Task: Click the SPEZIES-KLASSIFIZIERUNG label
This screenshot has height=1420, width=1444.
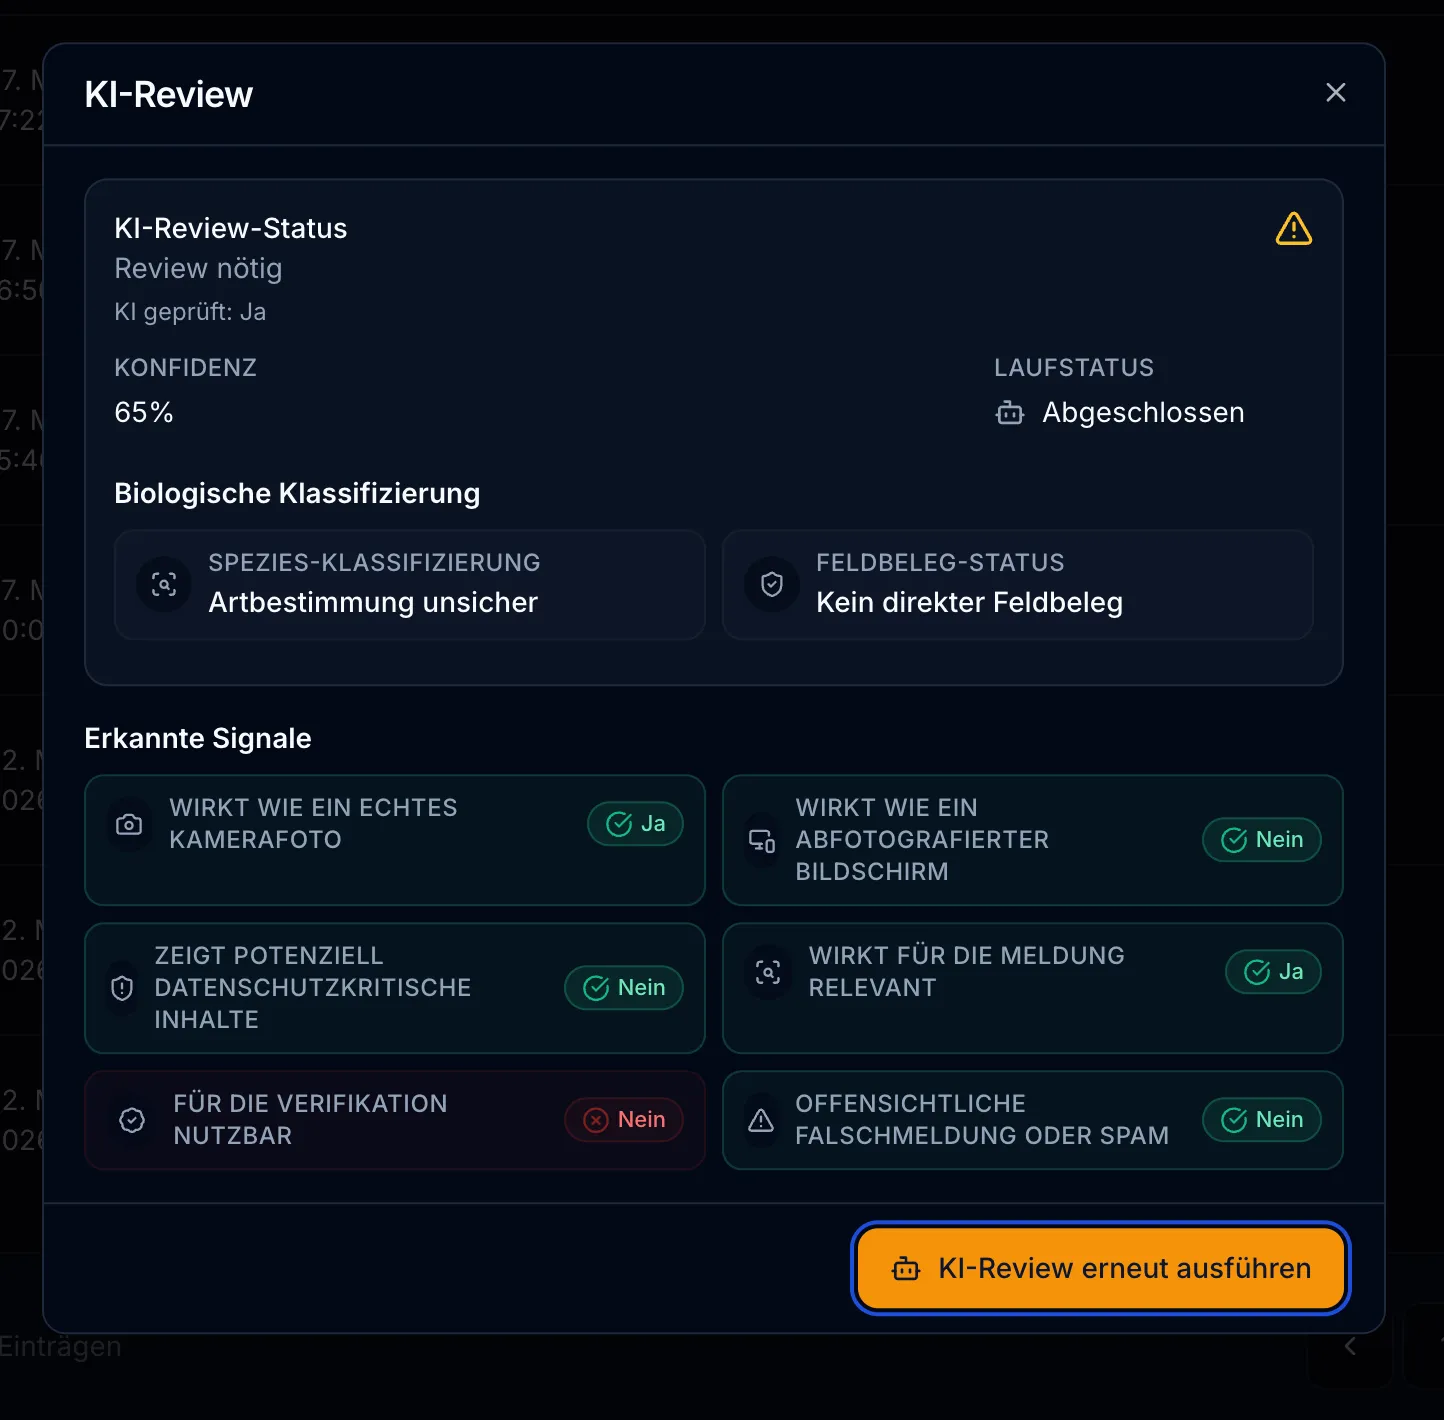Action: 374,563
